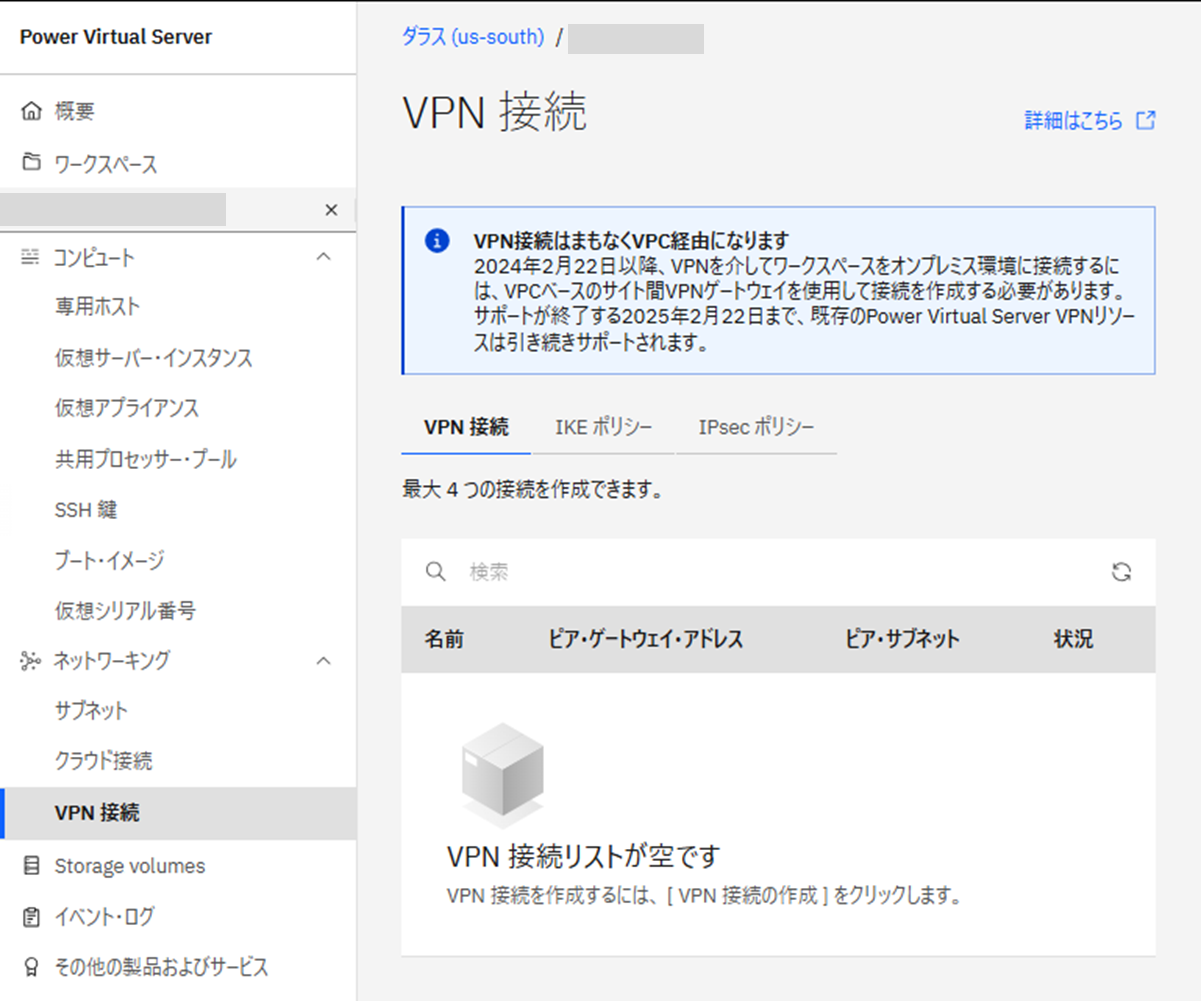Screen dimensions: 1201x1001
Task: Switch to the VPN 接続 tab
Action: (466, 427)
